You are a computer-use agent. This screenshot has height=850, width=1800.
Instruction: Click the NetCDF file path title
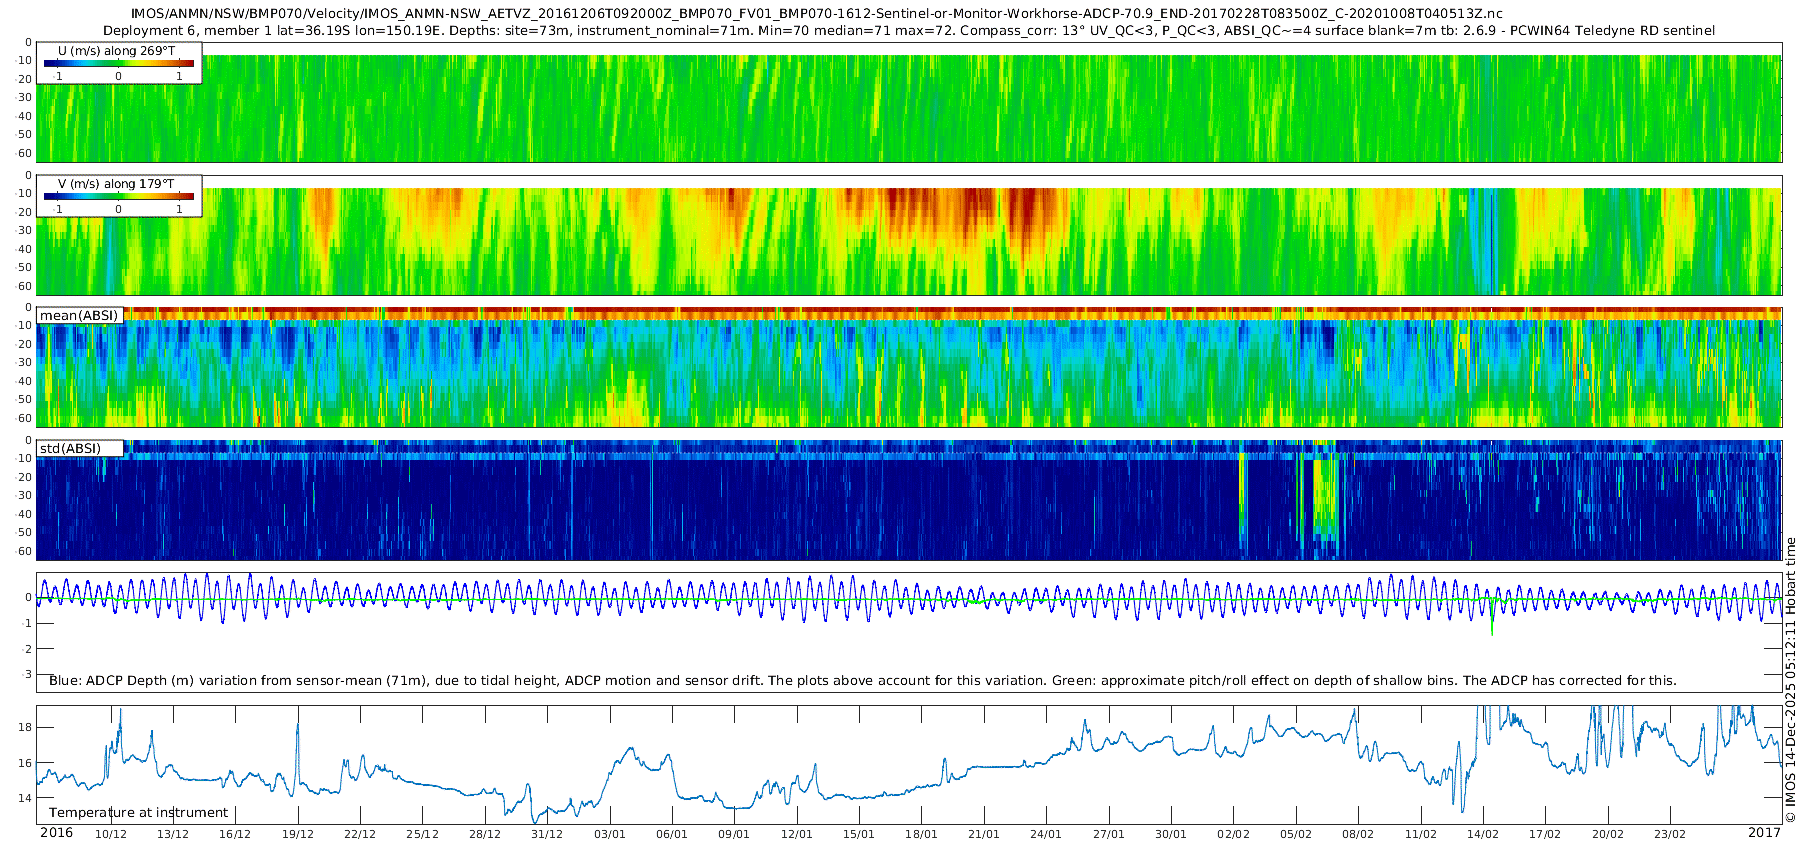tap(816, 14)
